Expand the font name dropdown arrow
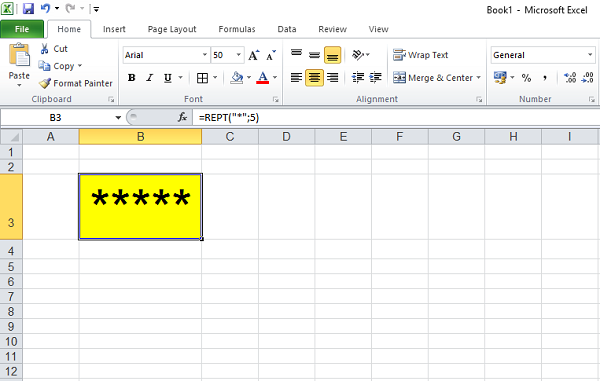 205,55
